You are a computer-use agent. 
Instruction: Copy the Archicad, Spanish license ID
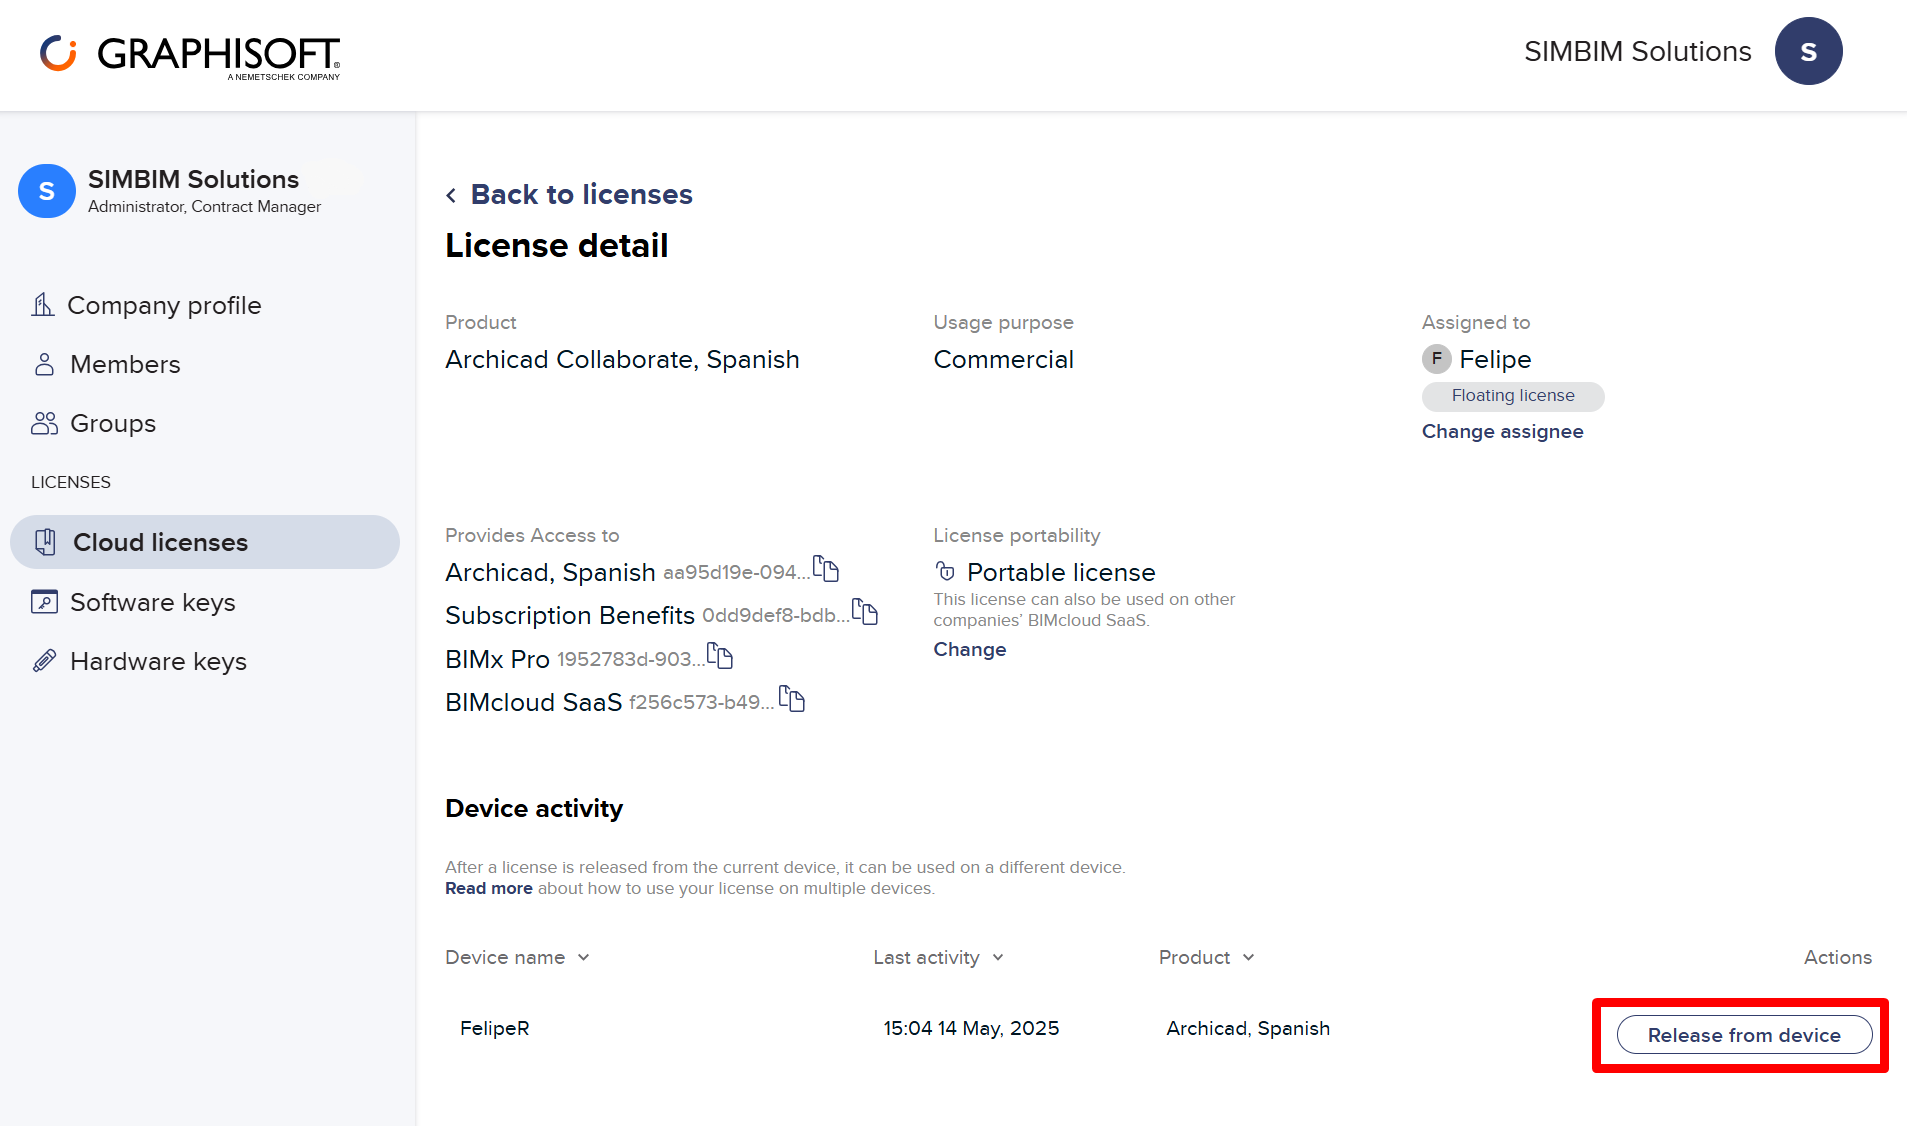point(826,570)
